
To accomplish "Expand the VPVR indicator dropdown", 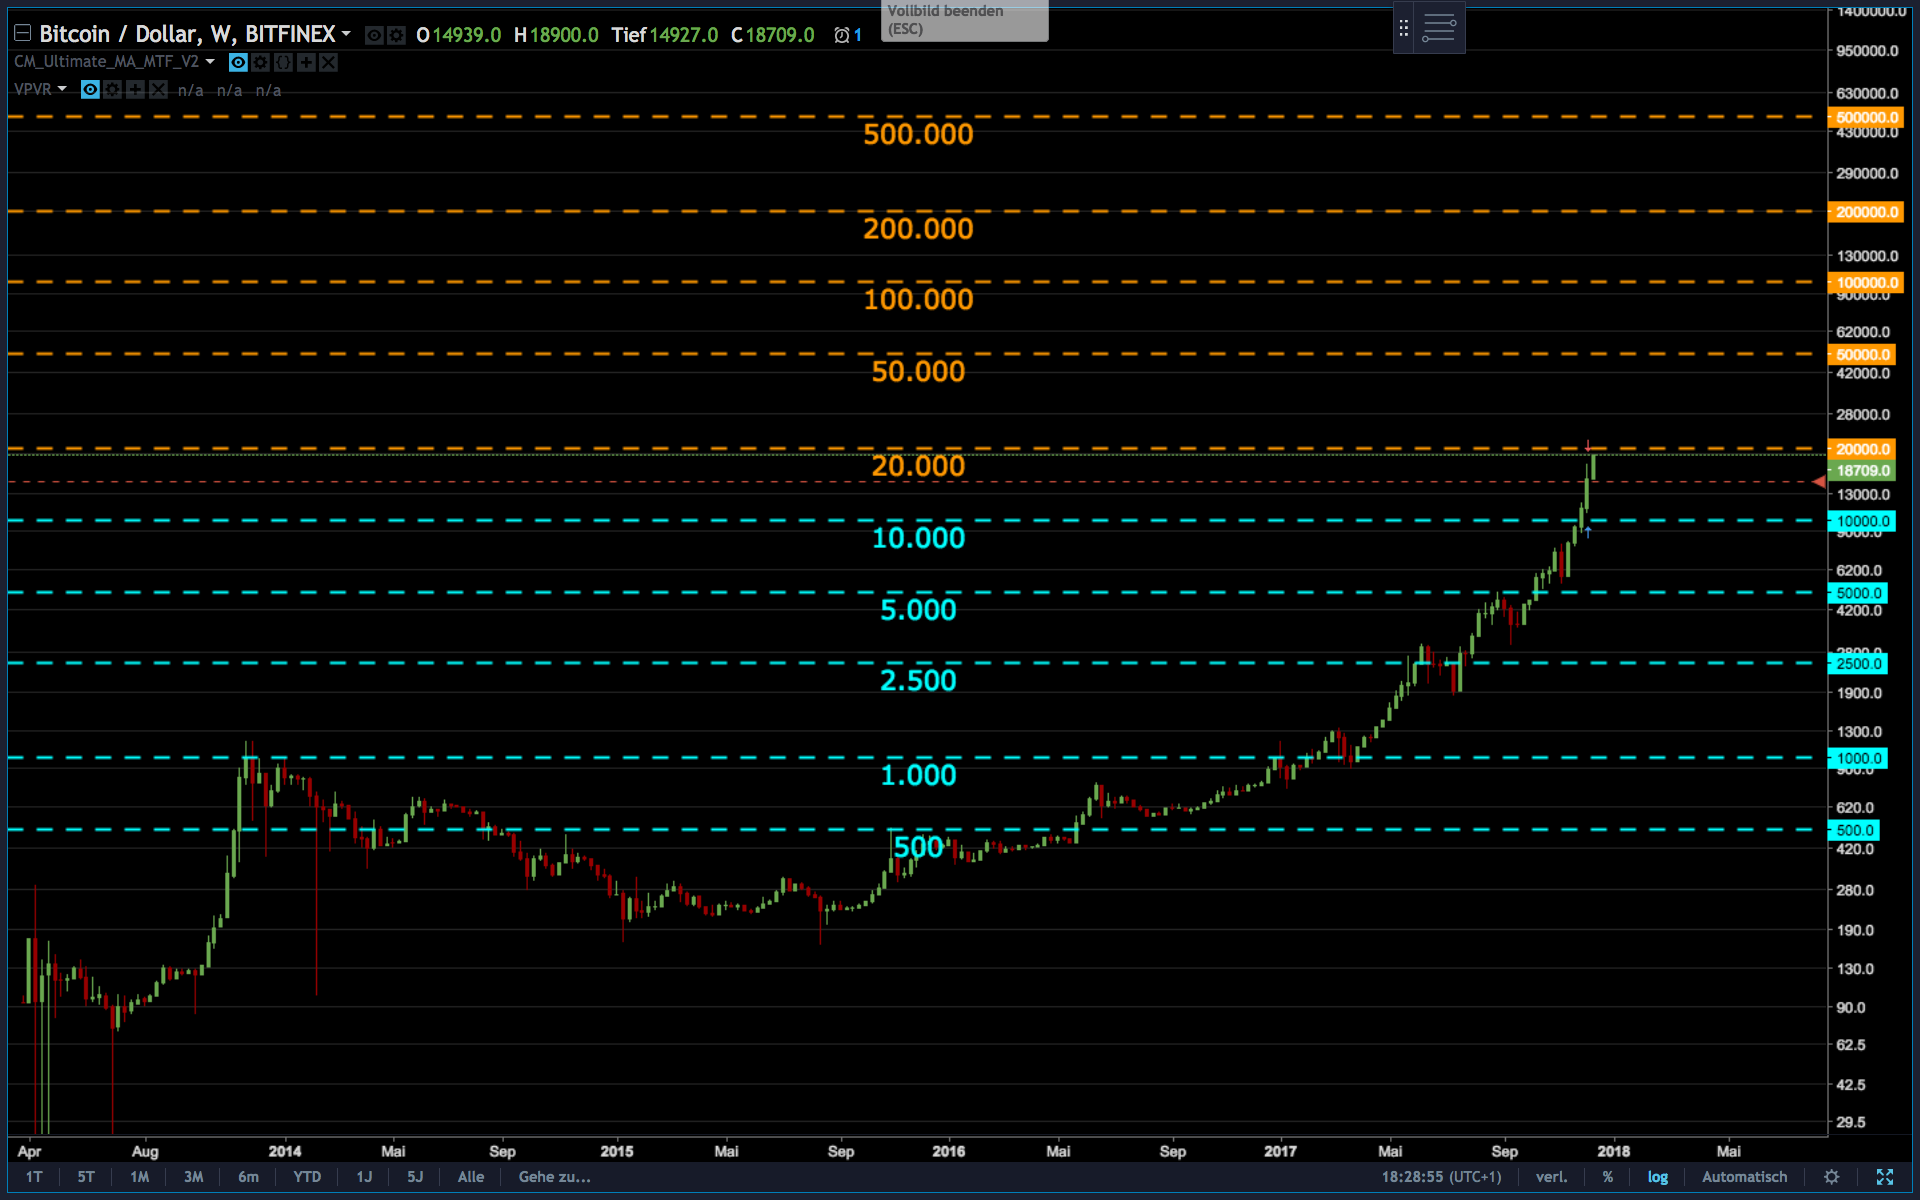I will point(62,89).
